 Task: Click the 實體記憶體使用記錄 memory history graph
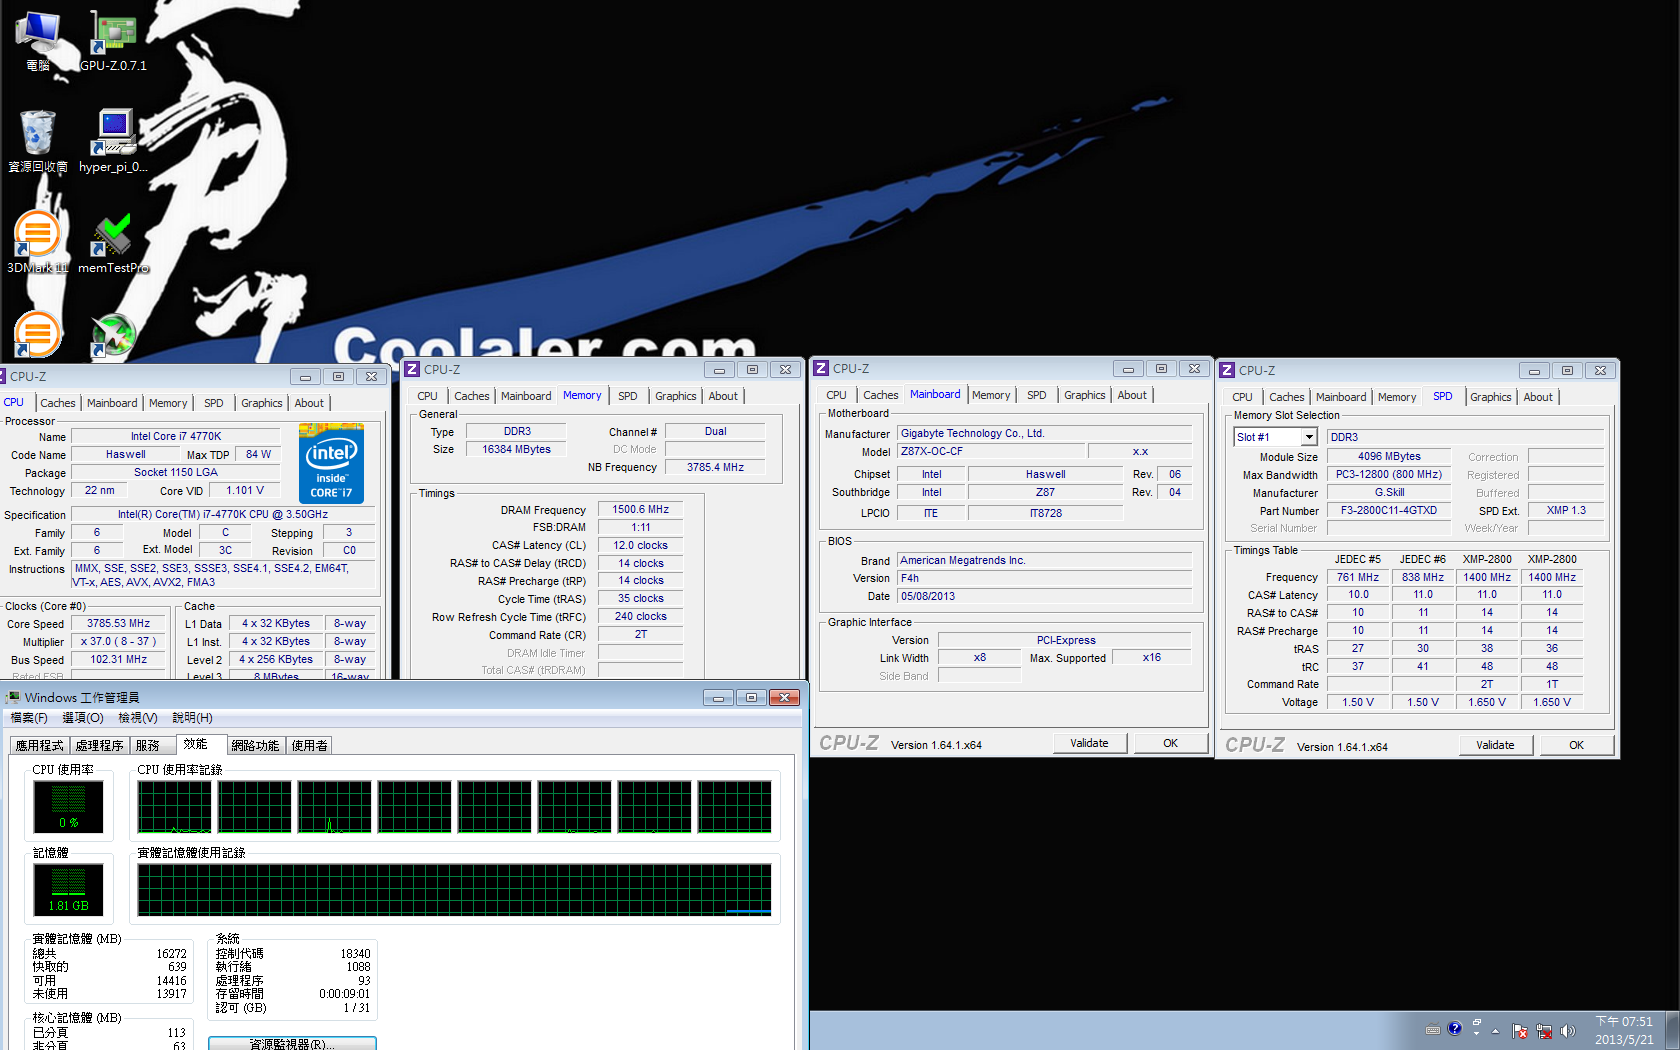pos(455,890)
